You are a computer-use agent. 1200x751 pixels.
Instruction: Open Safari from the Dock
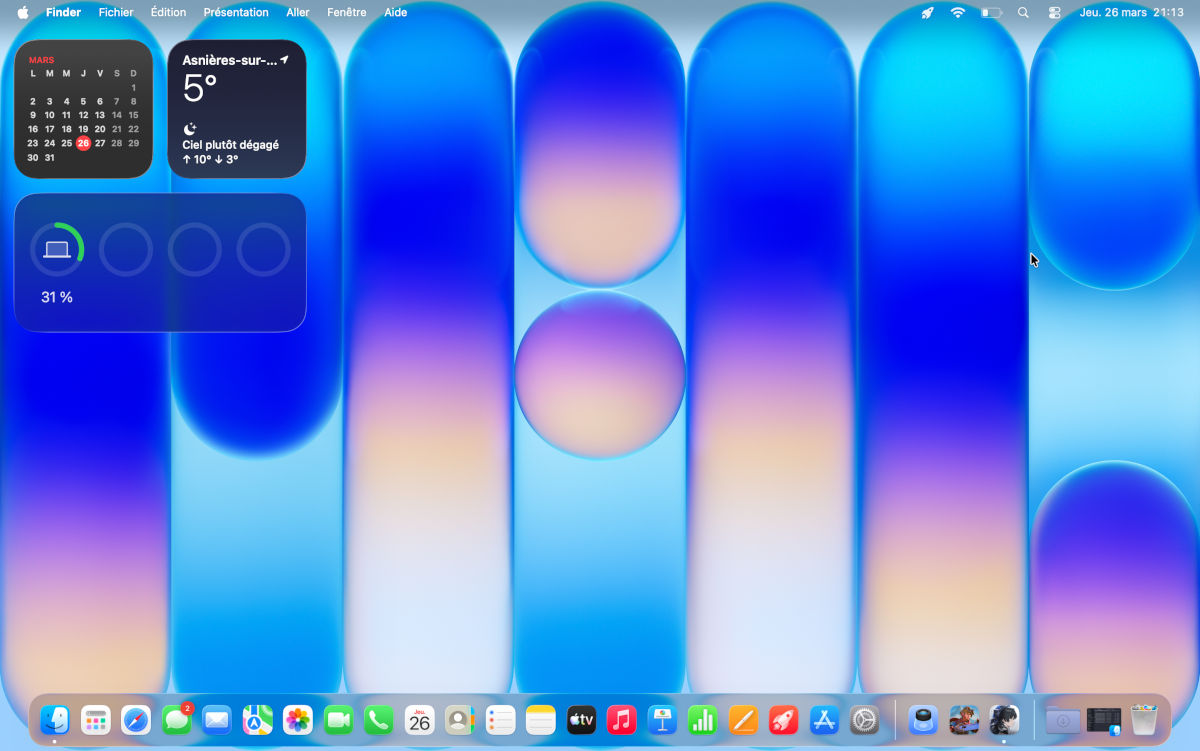(136, 720)
